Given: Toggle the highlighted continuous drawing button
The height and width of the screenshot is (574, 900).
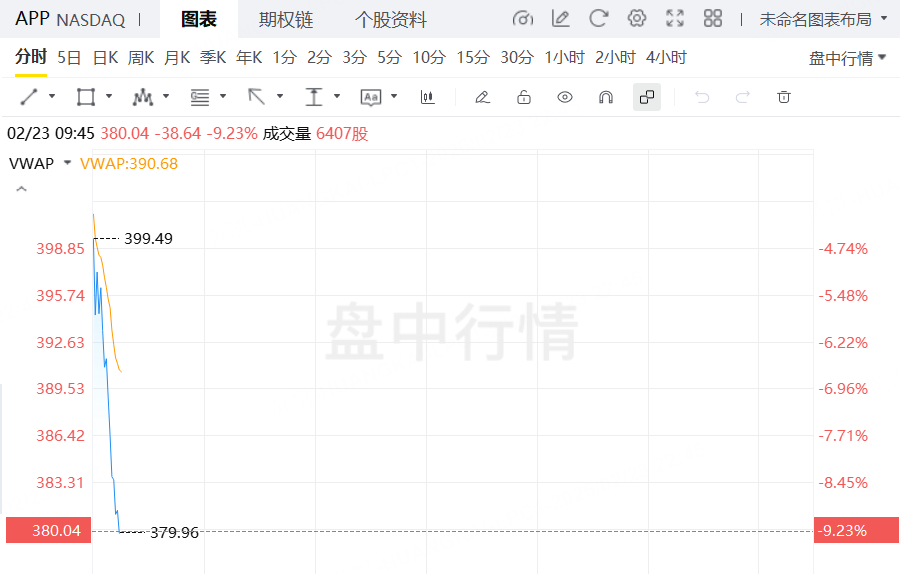Looking at the screenshot, I should [647, 97].
